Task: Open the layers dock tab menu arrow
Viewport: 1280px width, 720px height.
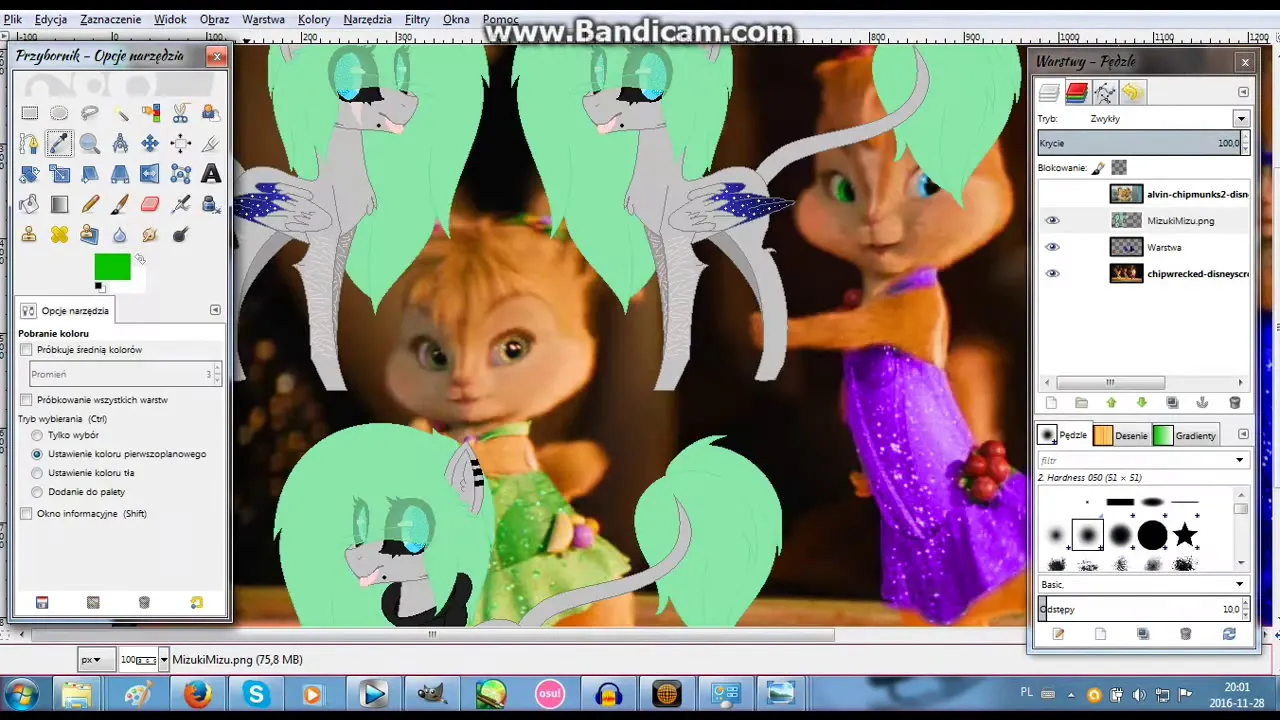Action: click(1244, 92)
